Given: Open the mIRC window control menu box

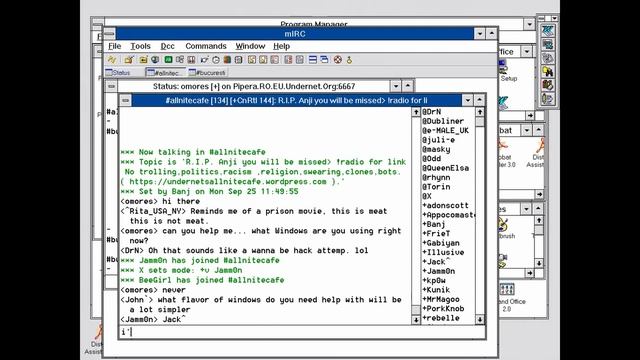Looking at the screenshot, I should 109,34.
